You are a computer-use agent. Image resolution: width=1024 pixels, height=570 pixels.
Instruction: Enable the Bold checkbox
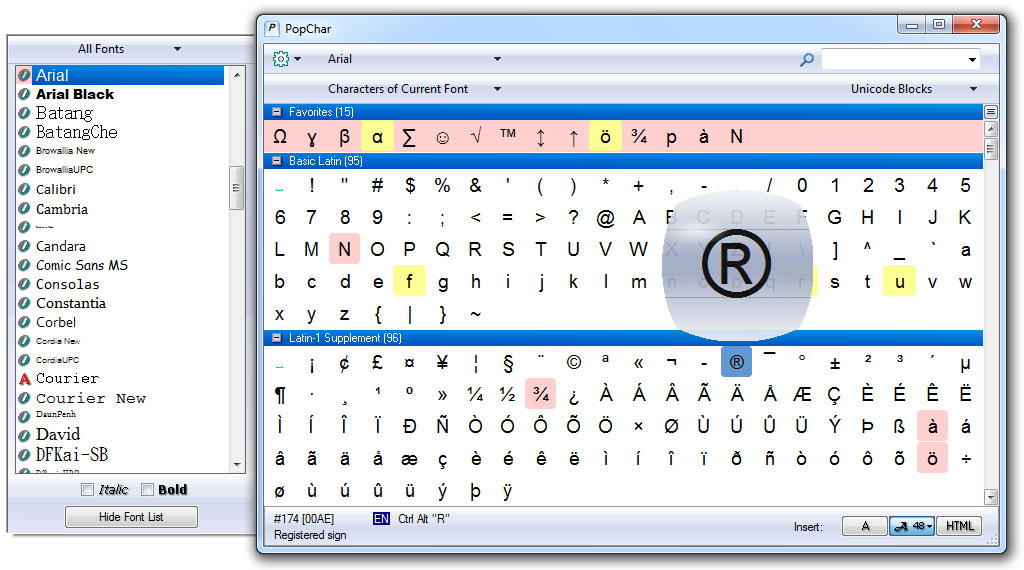[148, 490]
